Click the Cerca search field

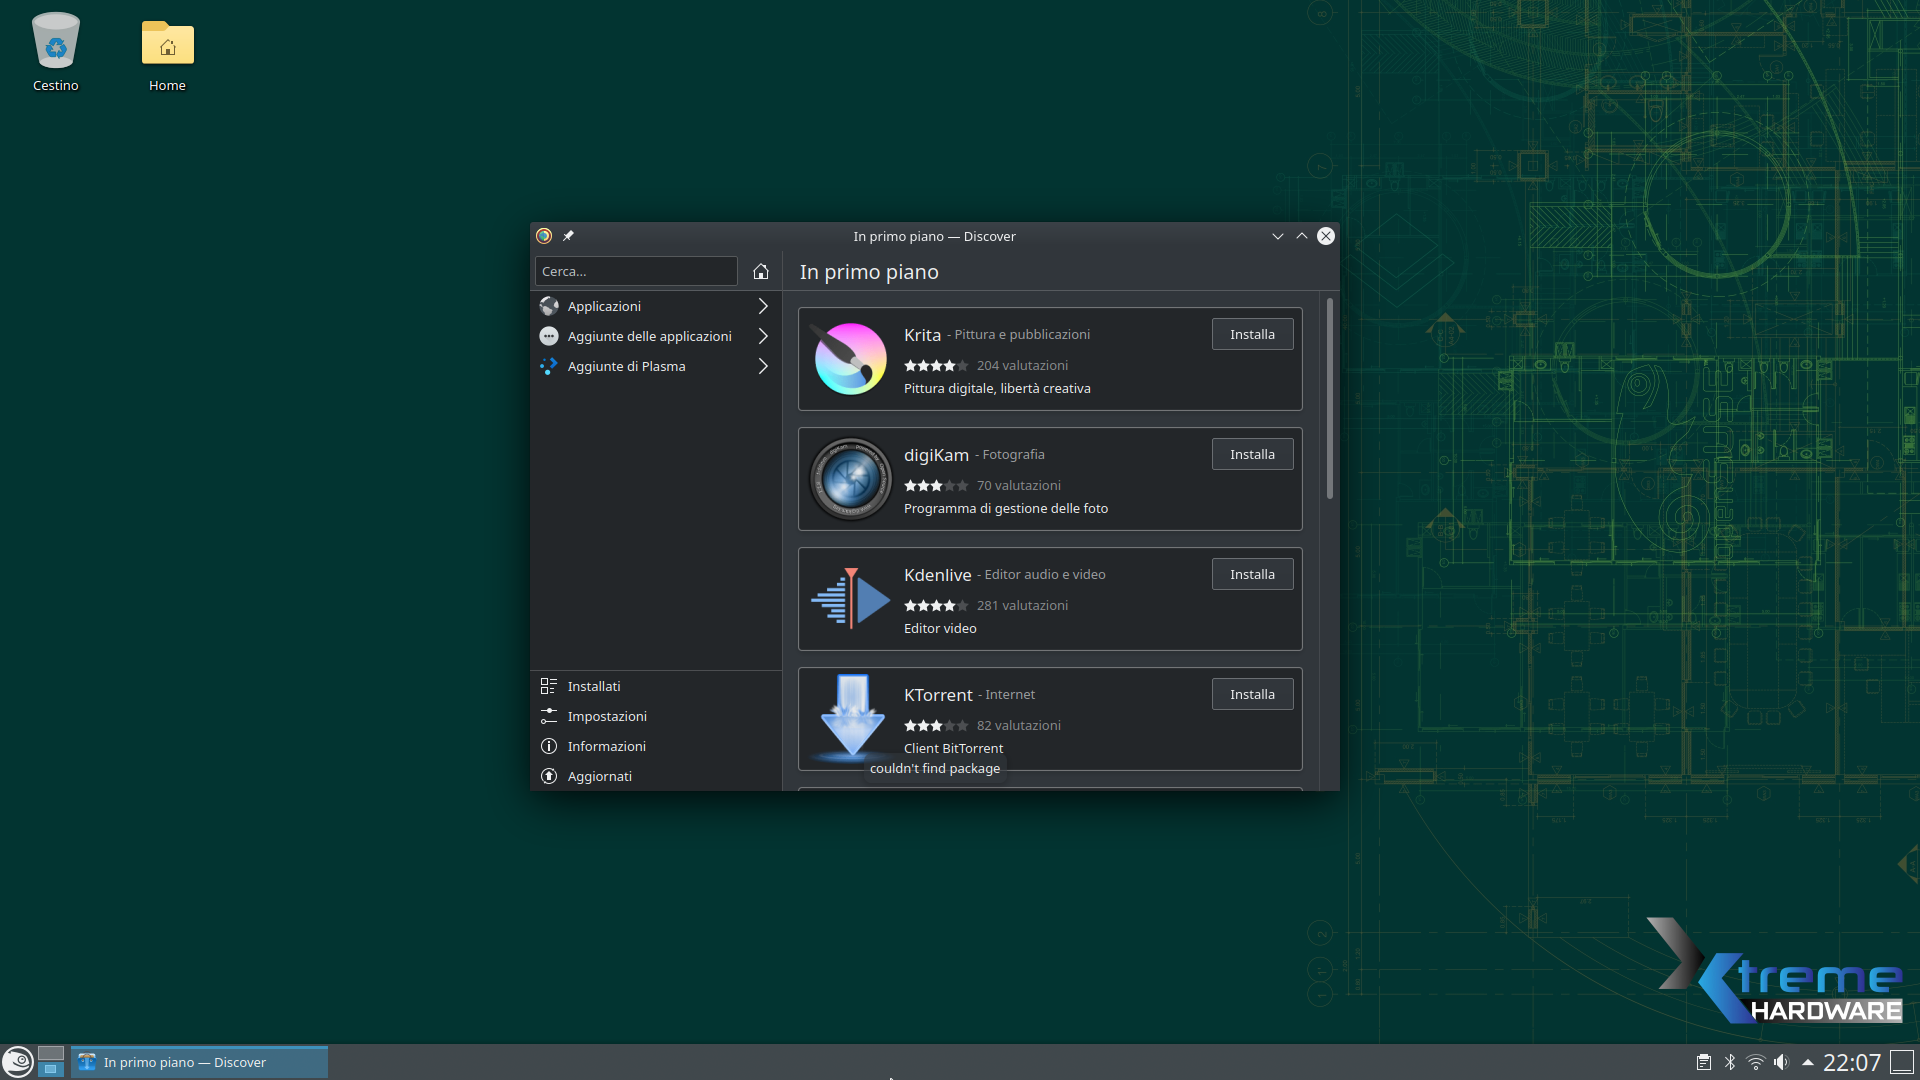(x=636, y=271)
